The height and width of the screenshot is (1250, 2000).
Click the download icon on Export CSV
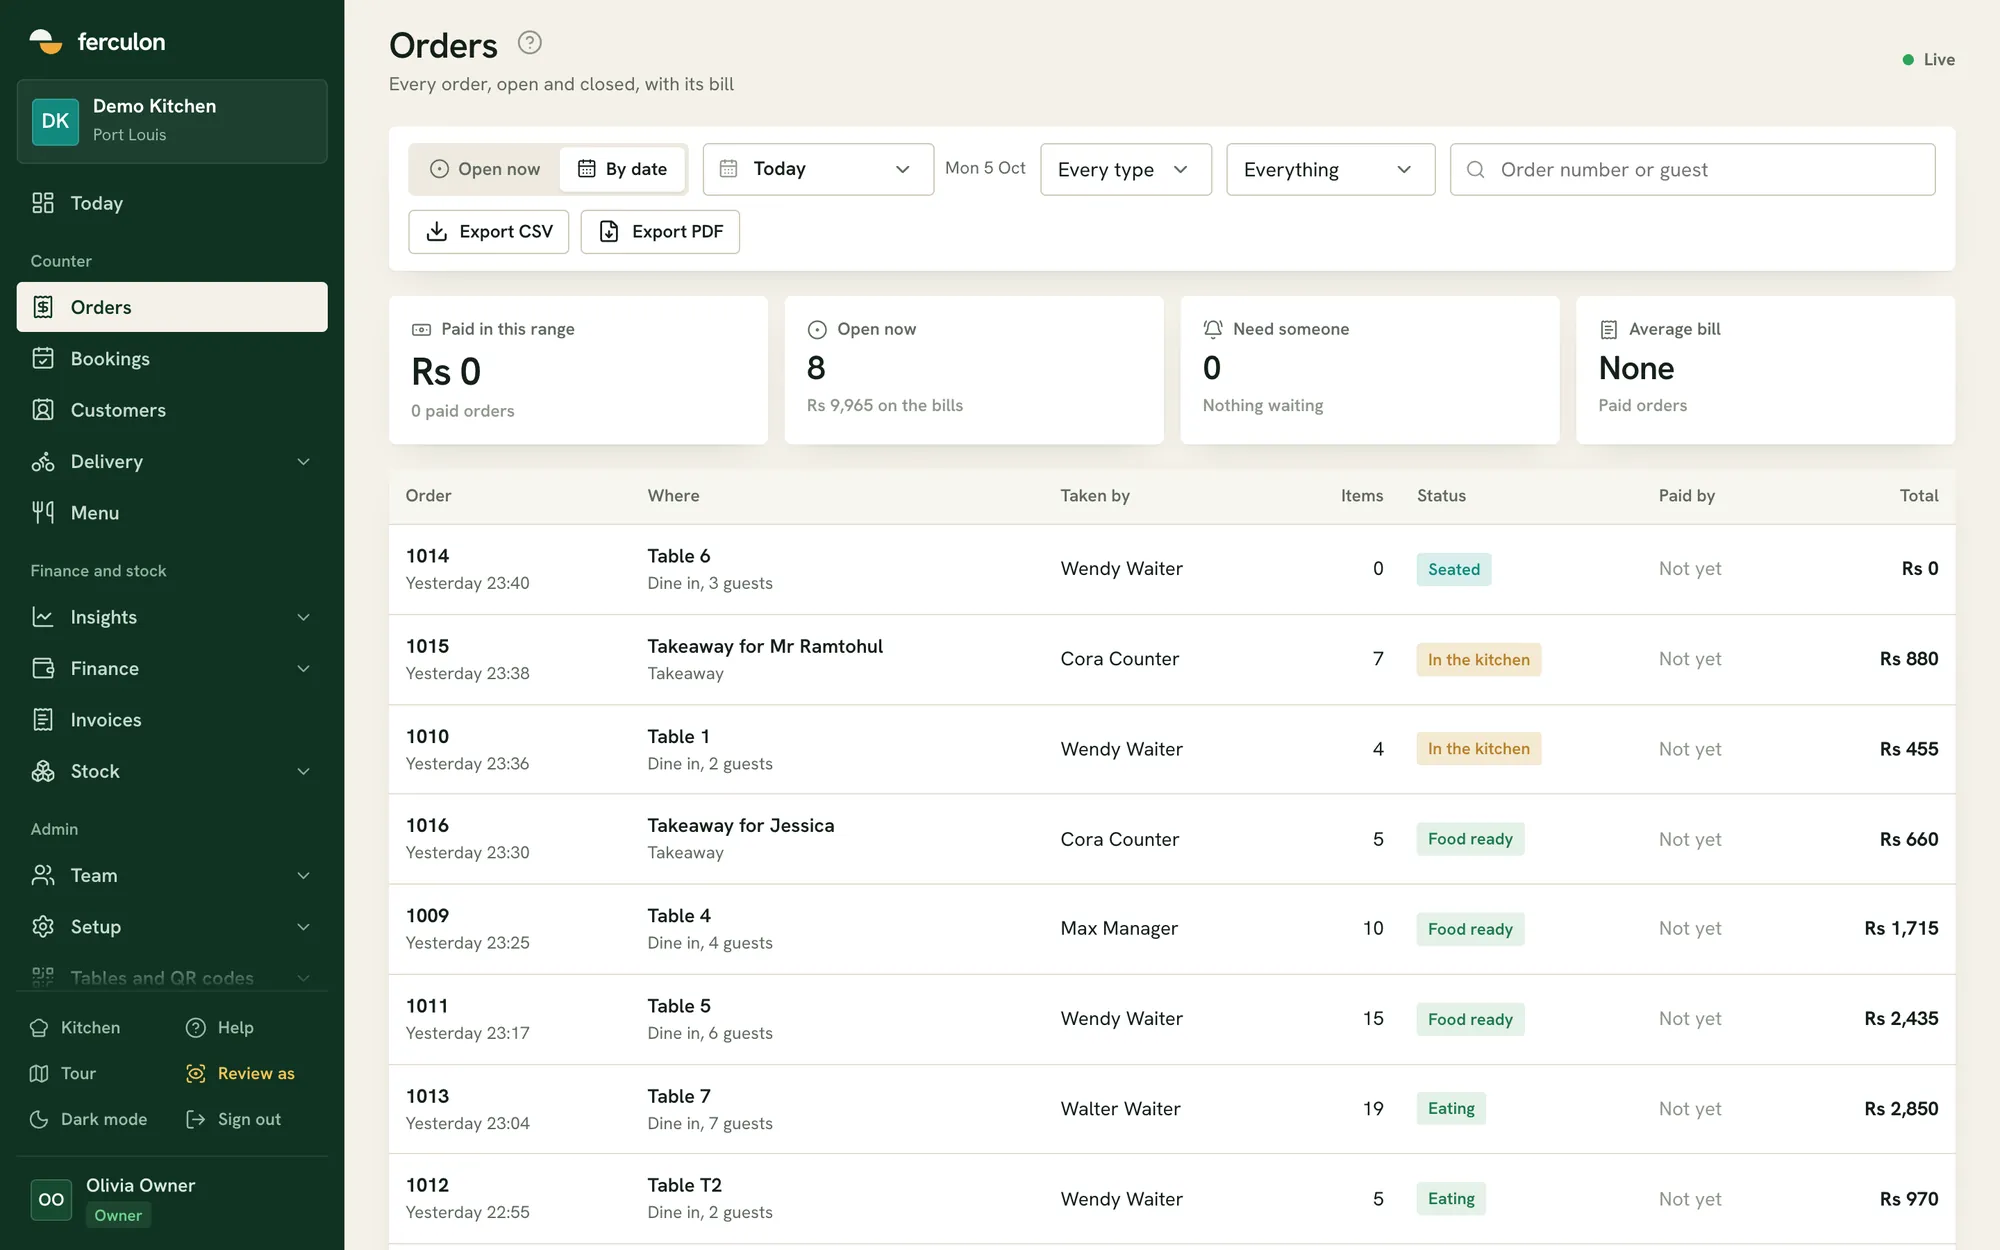coord(437,232)
